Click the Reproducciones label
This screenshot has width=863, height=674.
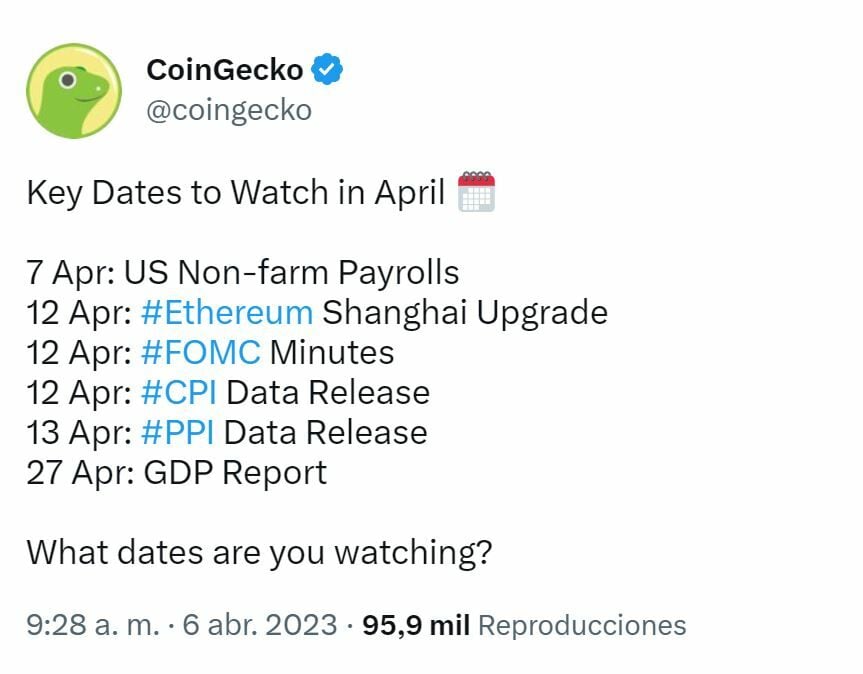(582, 625)
